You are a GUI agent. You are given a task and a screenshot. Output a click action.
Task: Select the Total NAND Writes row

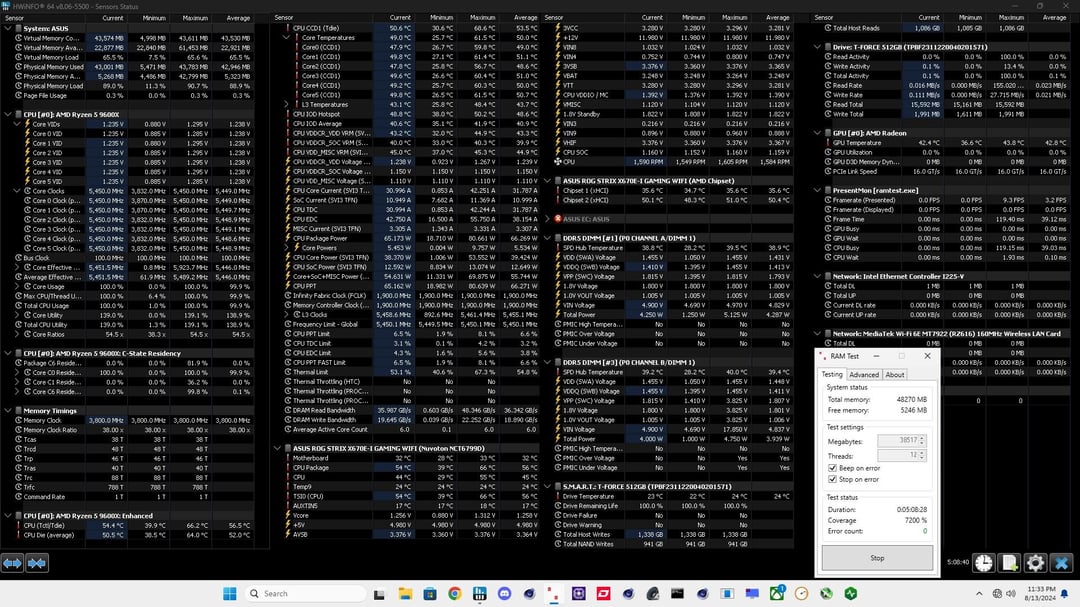tap(669, 544)
